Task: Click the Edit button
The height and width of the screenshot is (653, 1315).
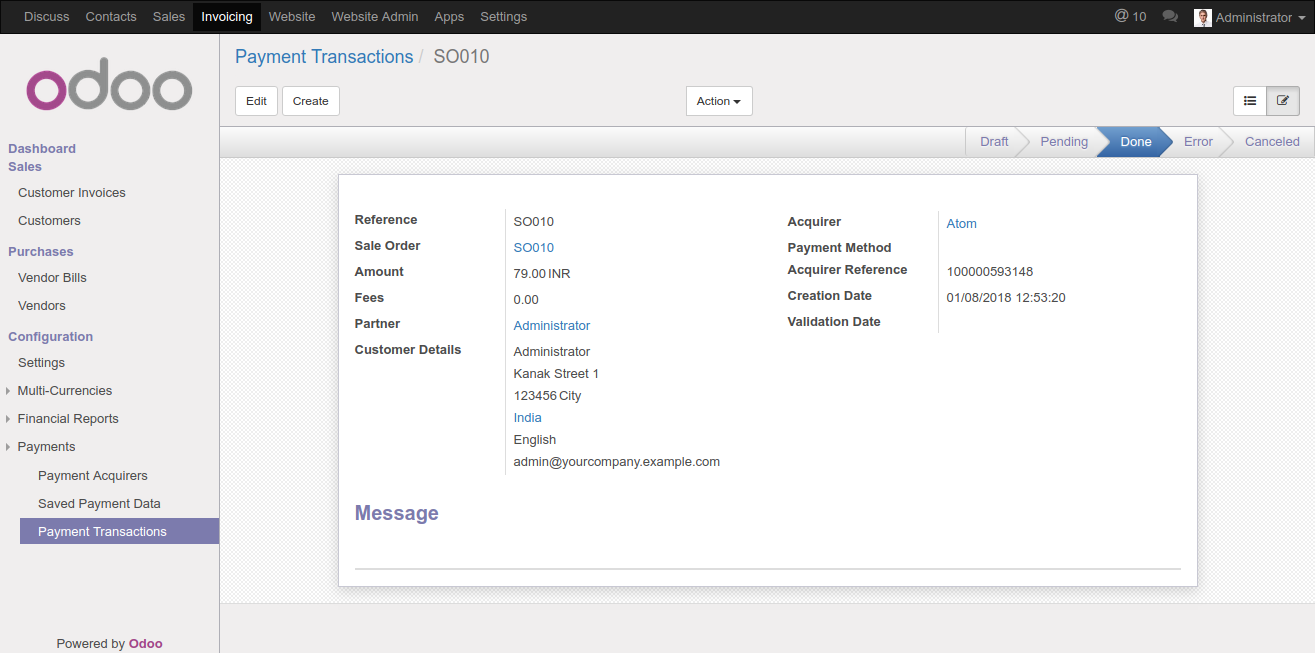Action: [x=256, y=101]
